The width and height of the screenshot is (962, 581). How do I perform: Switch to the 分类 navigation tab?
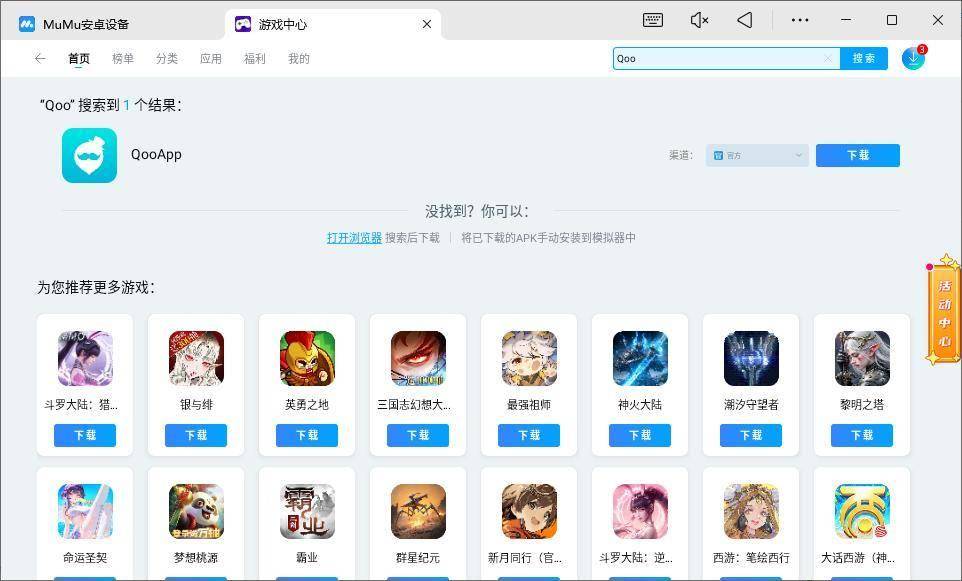(166, 58)
